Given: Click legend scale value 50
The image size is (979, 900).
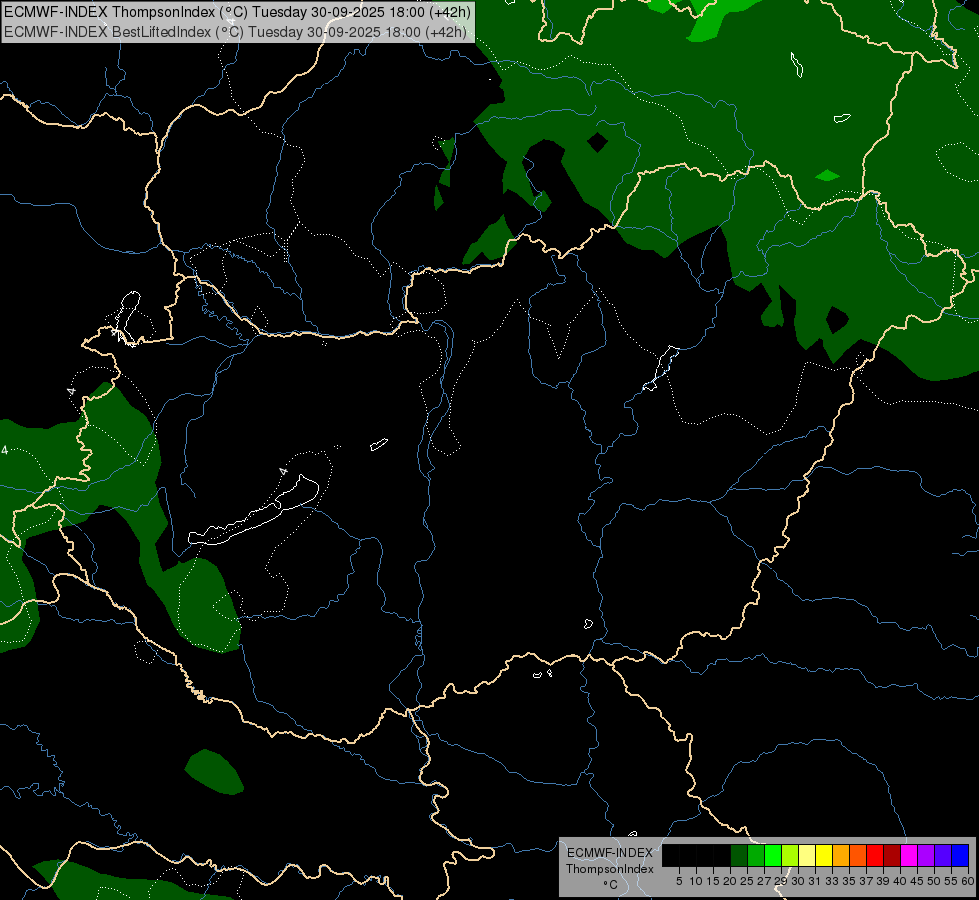Looking at the screenshot, I should click(934, 881).
